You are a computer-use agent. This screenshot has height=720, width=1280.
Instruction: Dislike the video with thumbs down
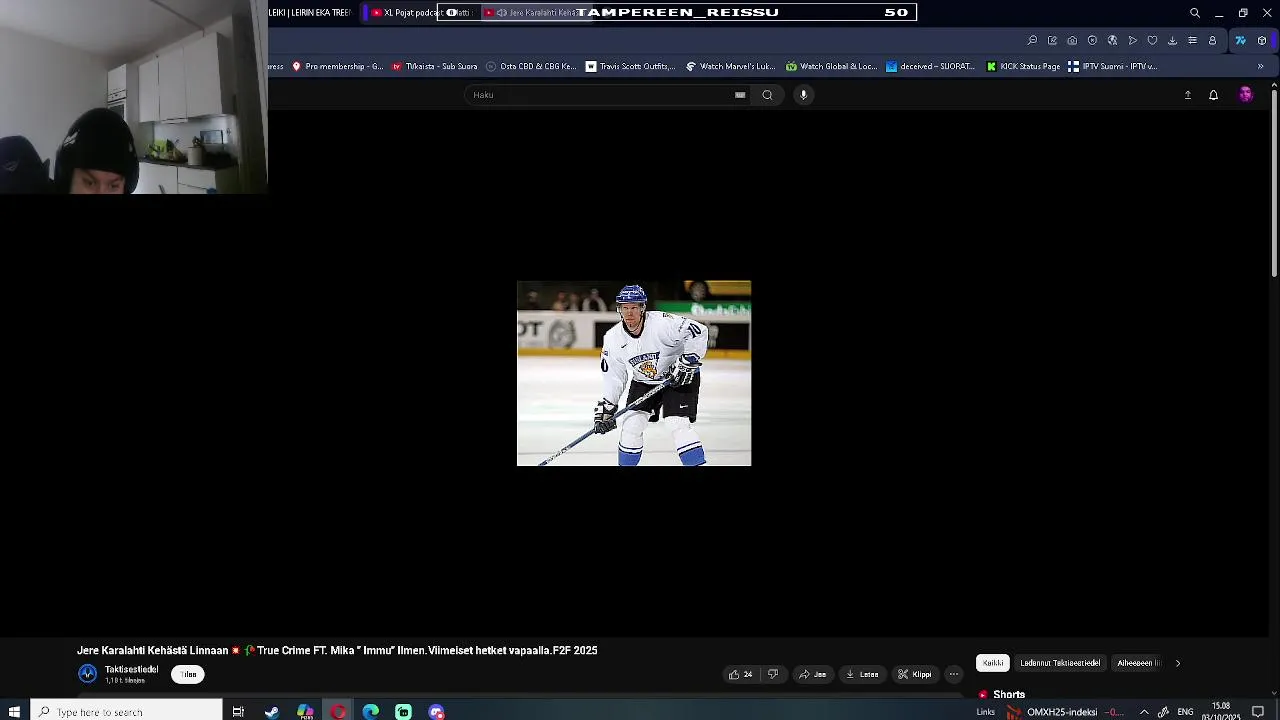click(x=772, y=674)
